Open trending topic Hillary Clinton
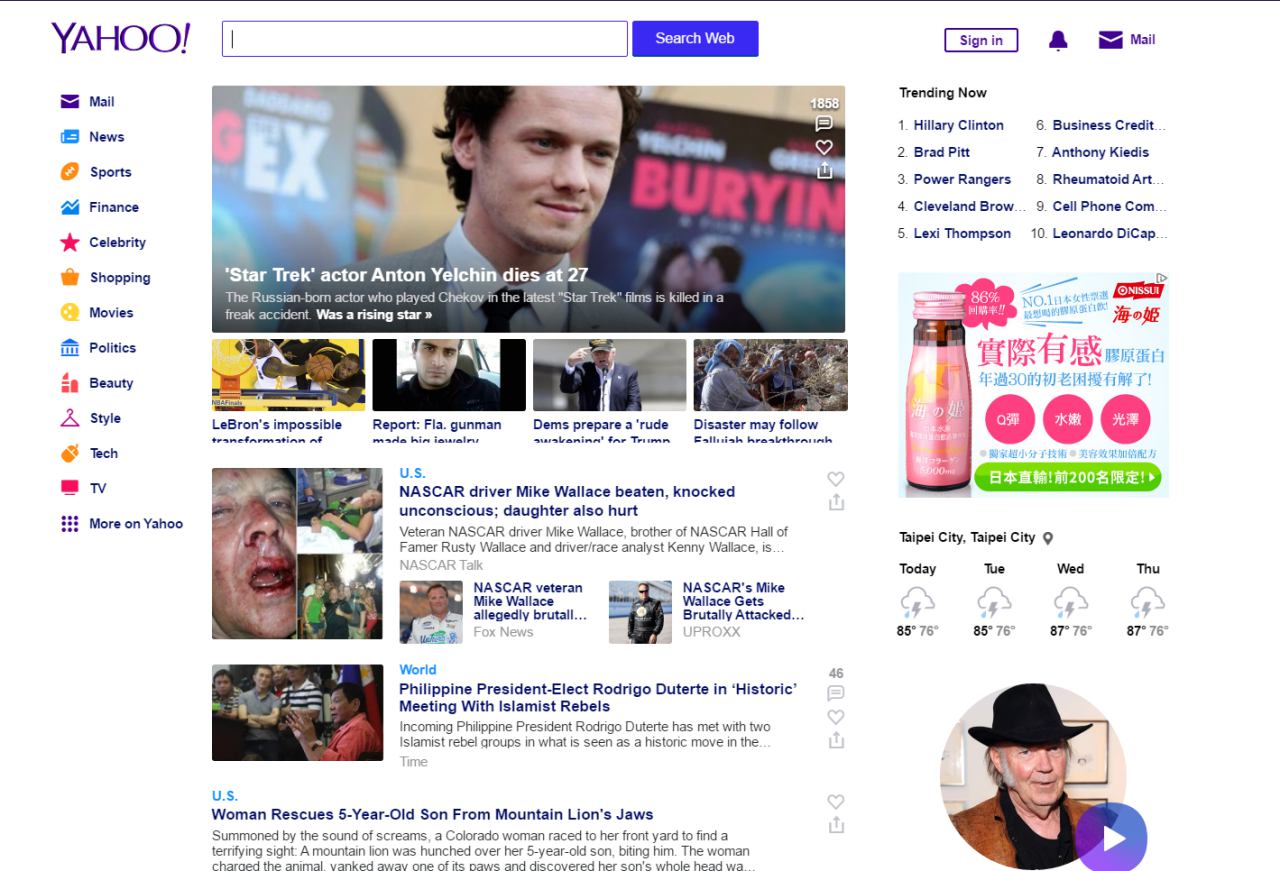The width and height of the screenshot is (1280, 871). pos(958,125)
